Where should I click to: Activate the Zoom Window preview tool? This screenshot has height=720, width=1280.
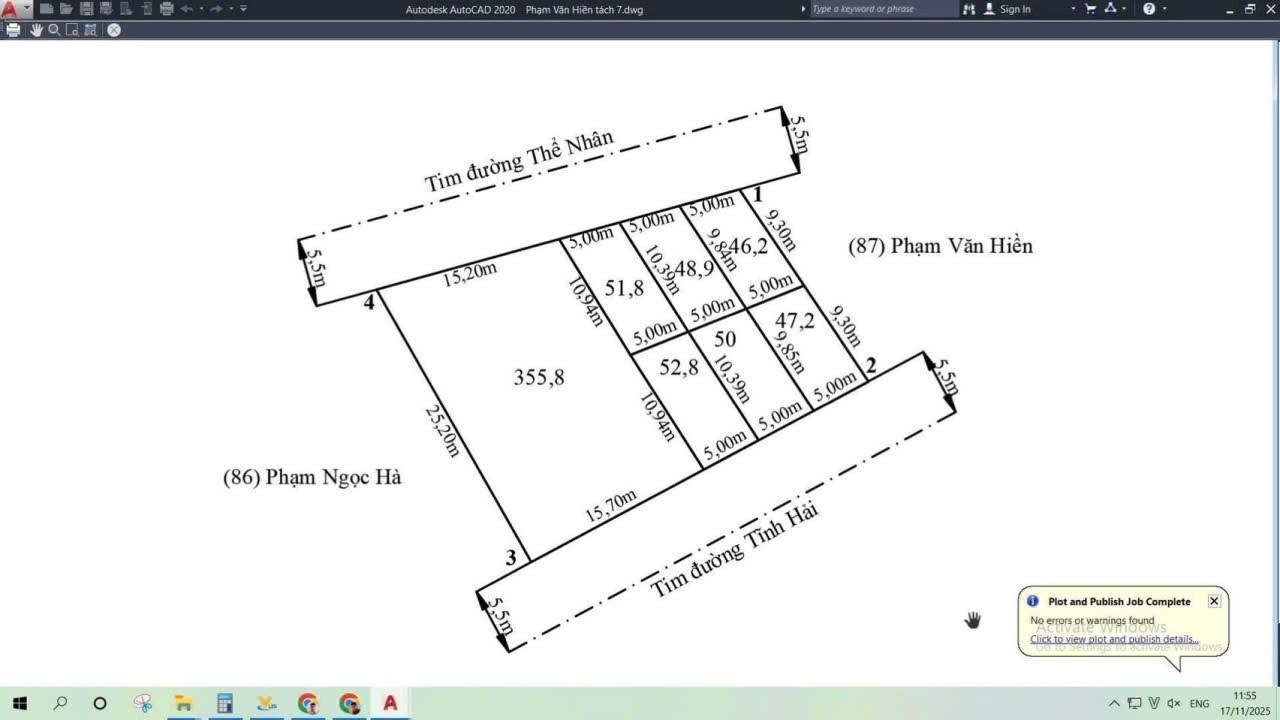71,30
